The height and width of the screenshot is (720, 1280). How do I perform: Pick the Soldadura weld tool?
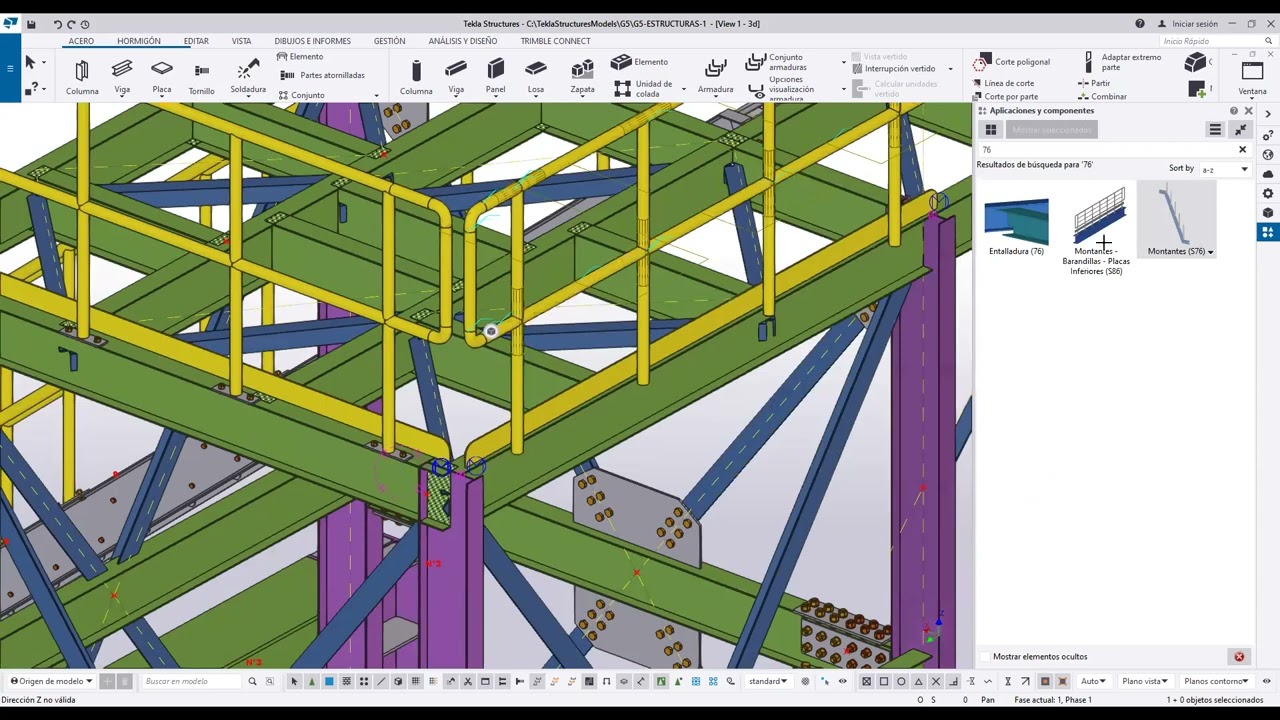click(248, 76)
